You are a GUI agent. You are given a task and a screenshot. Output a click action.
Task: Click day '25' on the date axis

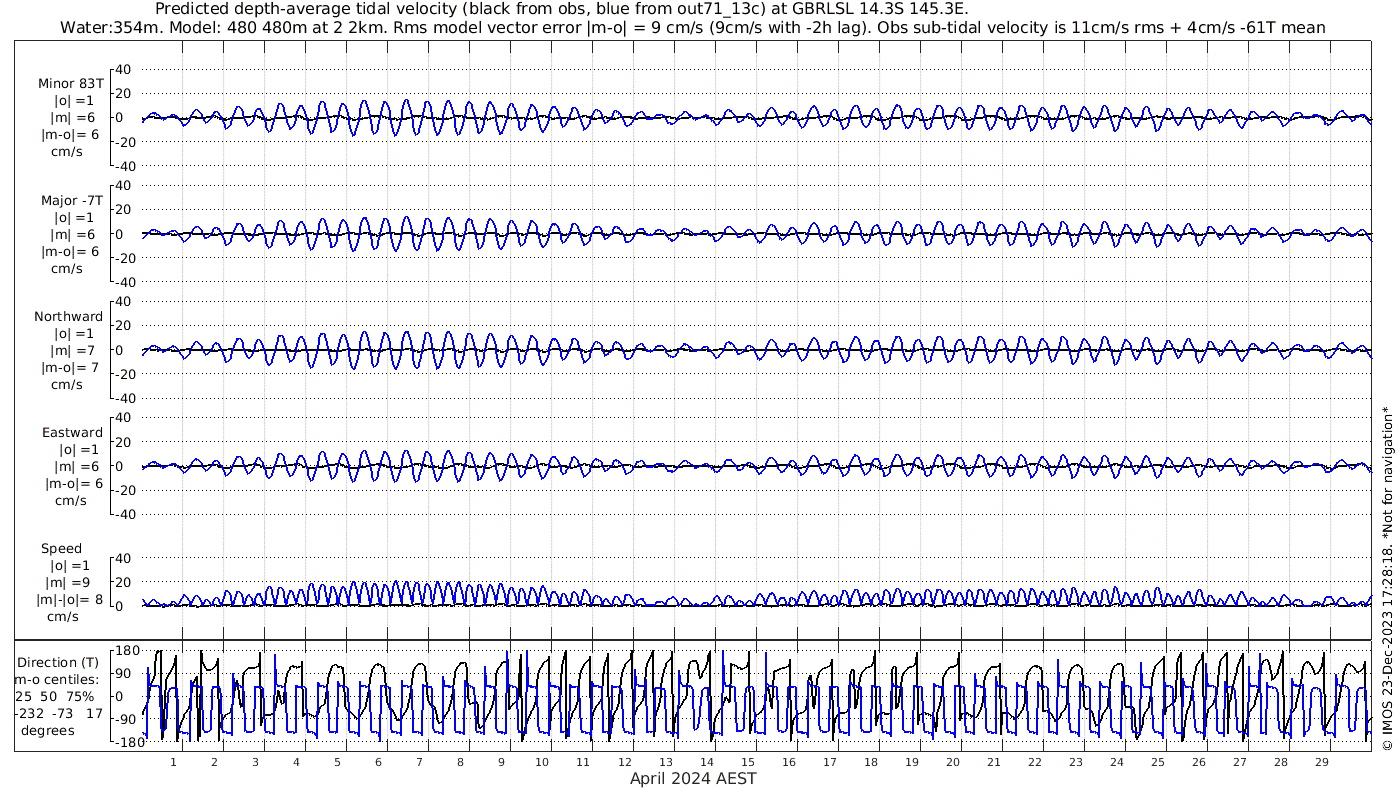pos(1157,762)
